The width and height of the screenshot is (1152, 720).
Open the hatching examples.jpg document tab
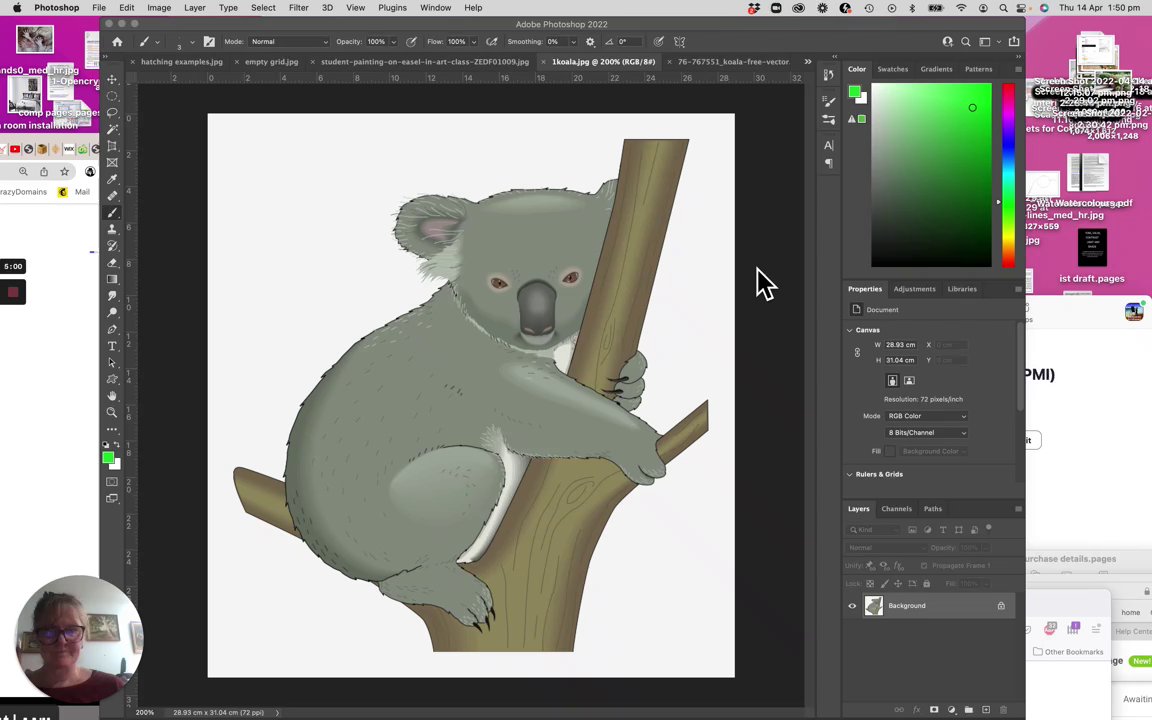pos(182,62)
